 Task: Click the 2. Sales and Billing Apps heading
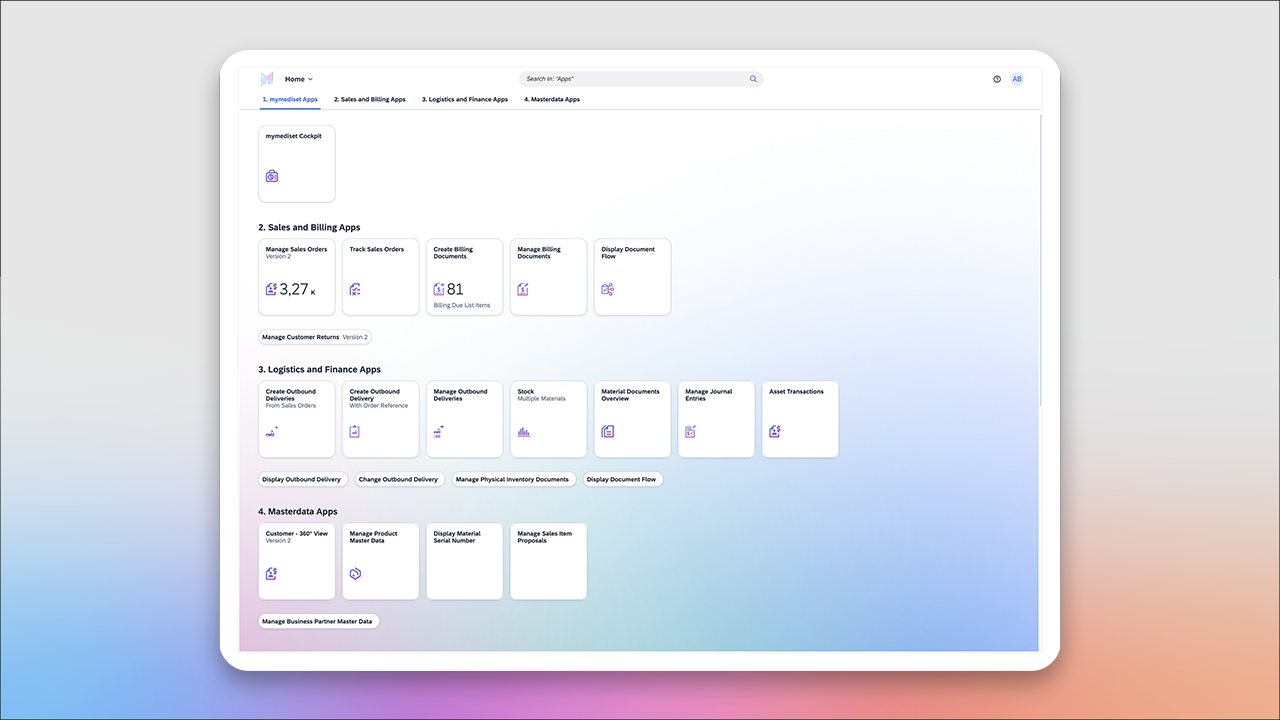pyautogui.click(x=309, y=228)
